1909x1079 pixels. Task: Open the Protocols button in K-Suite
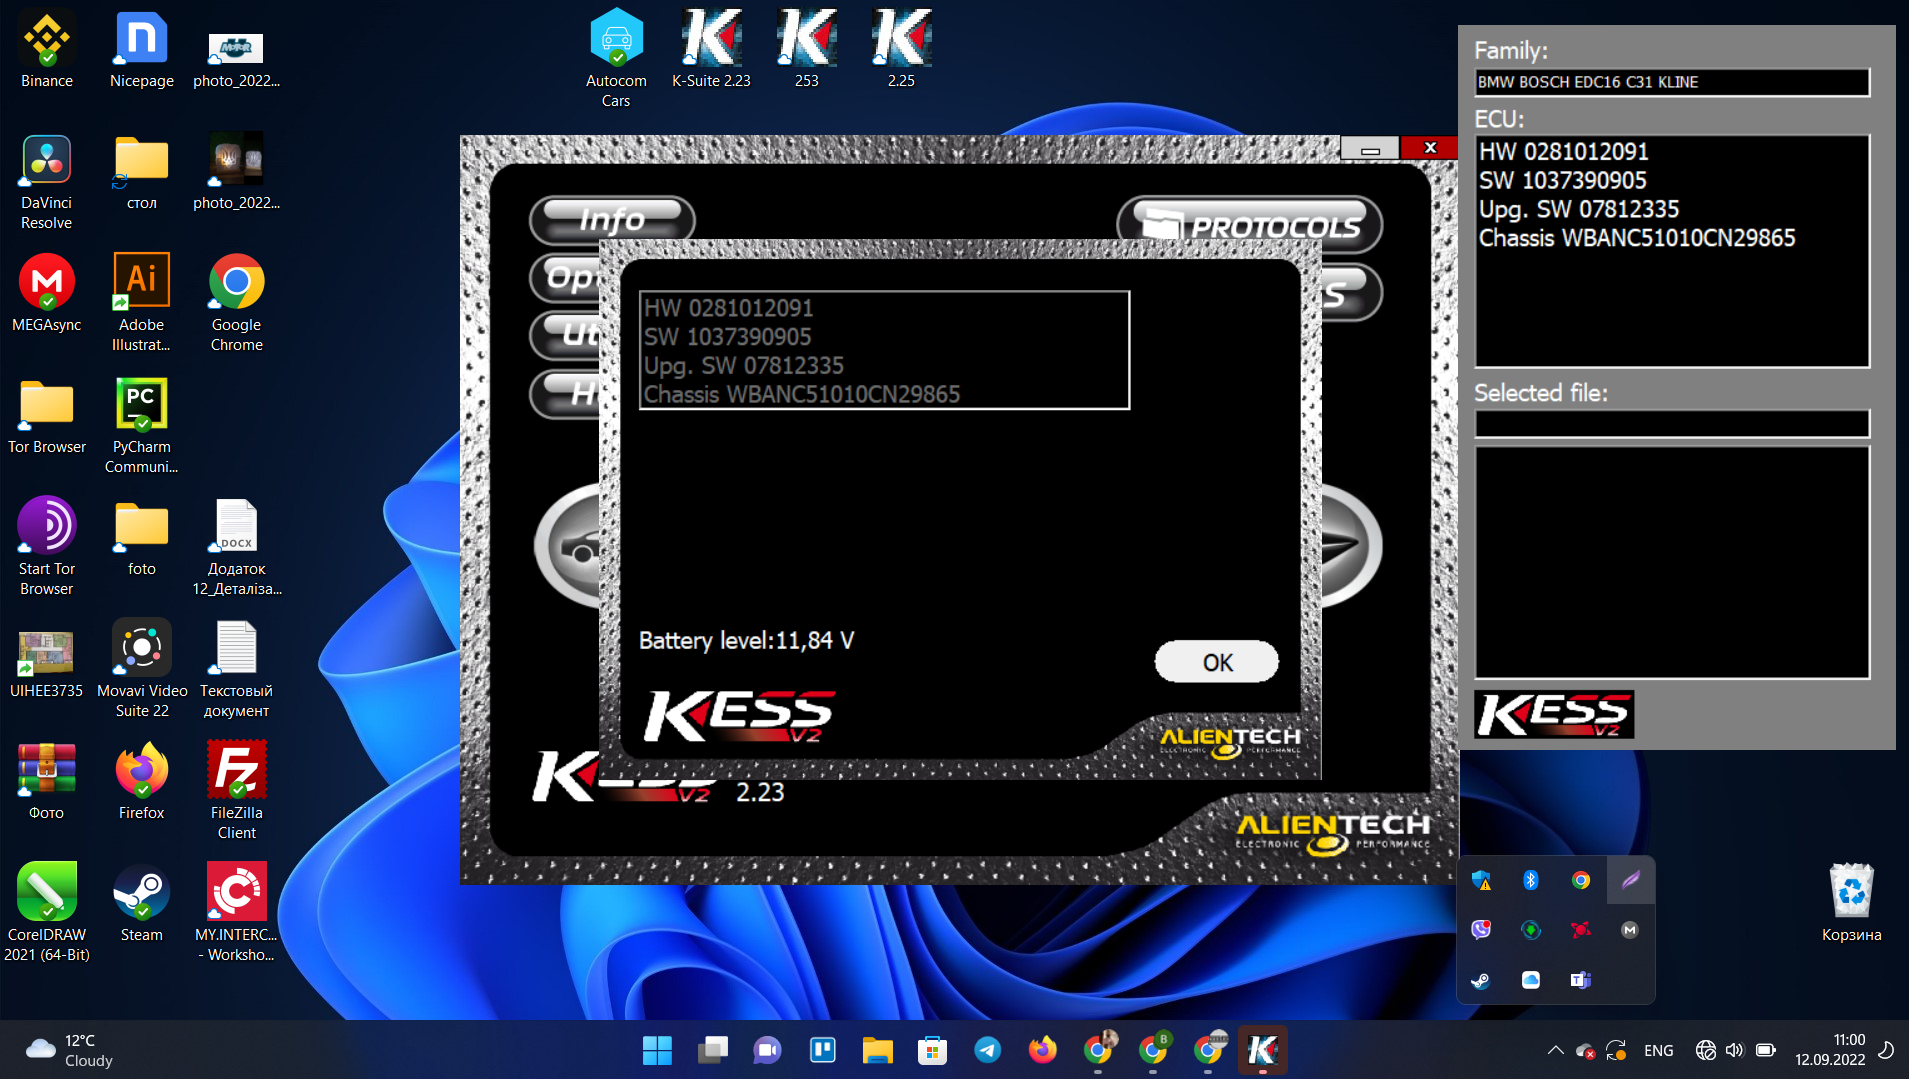tap(1250, 225)
